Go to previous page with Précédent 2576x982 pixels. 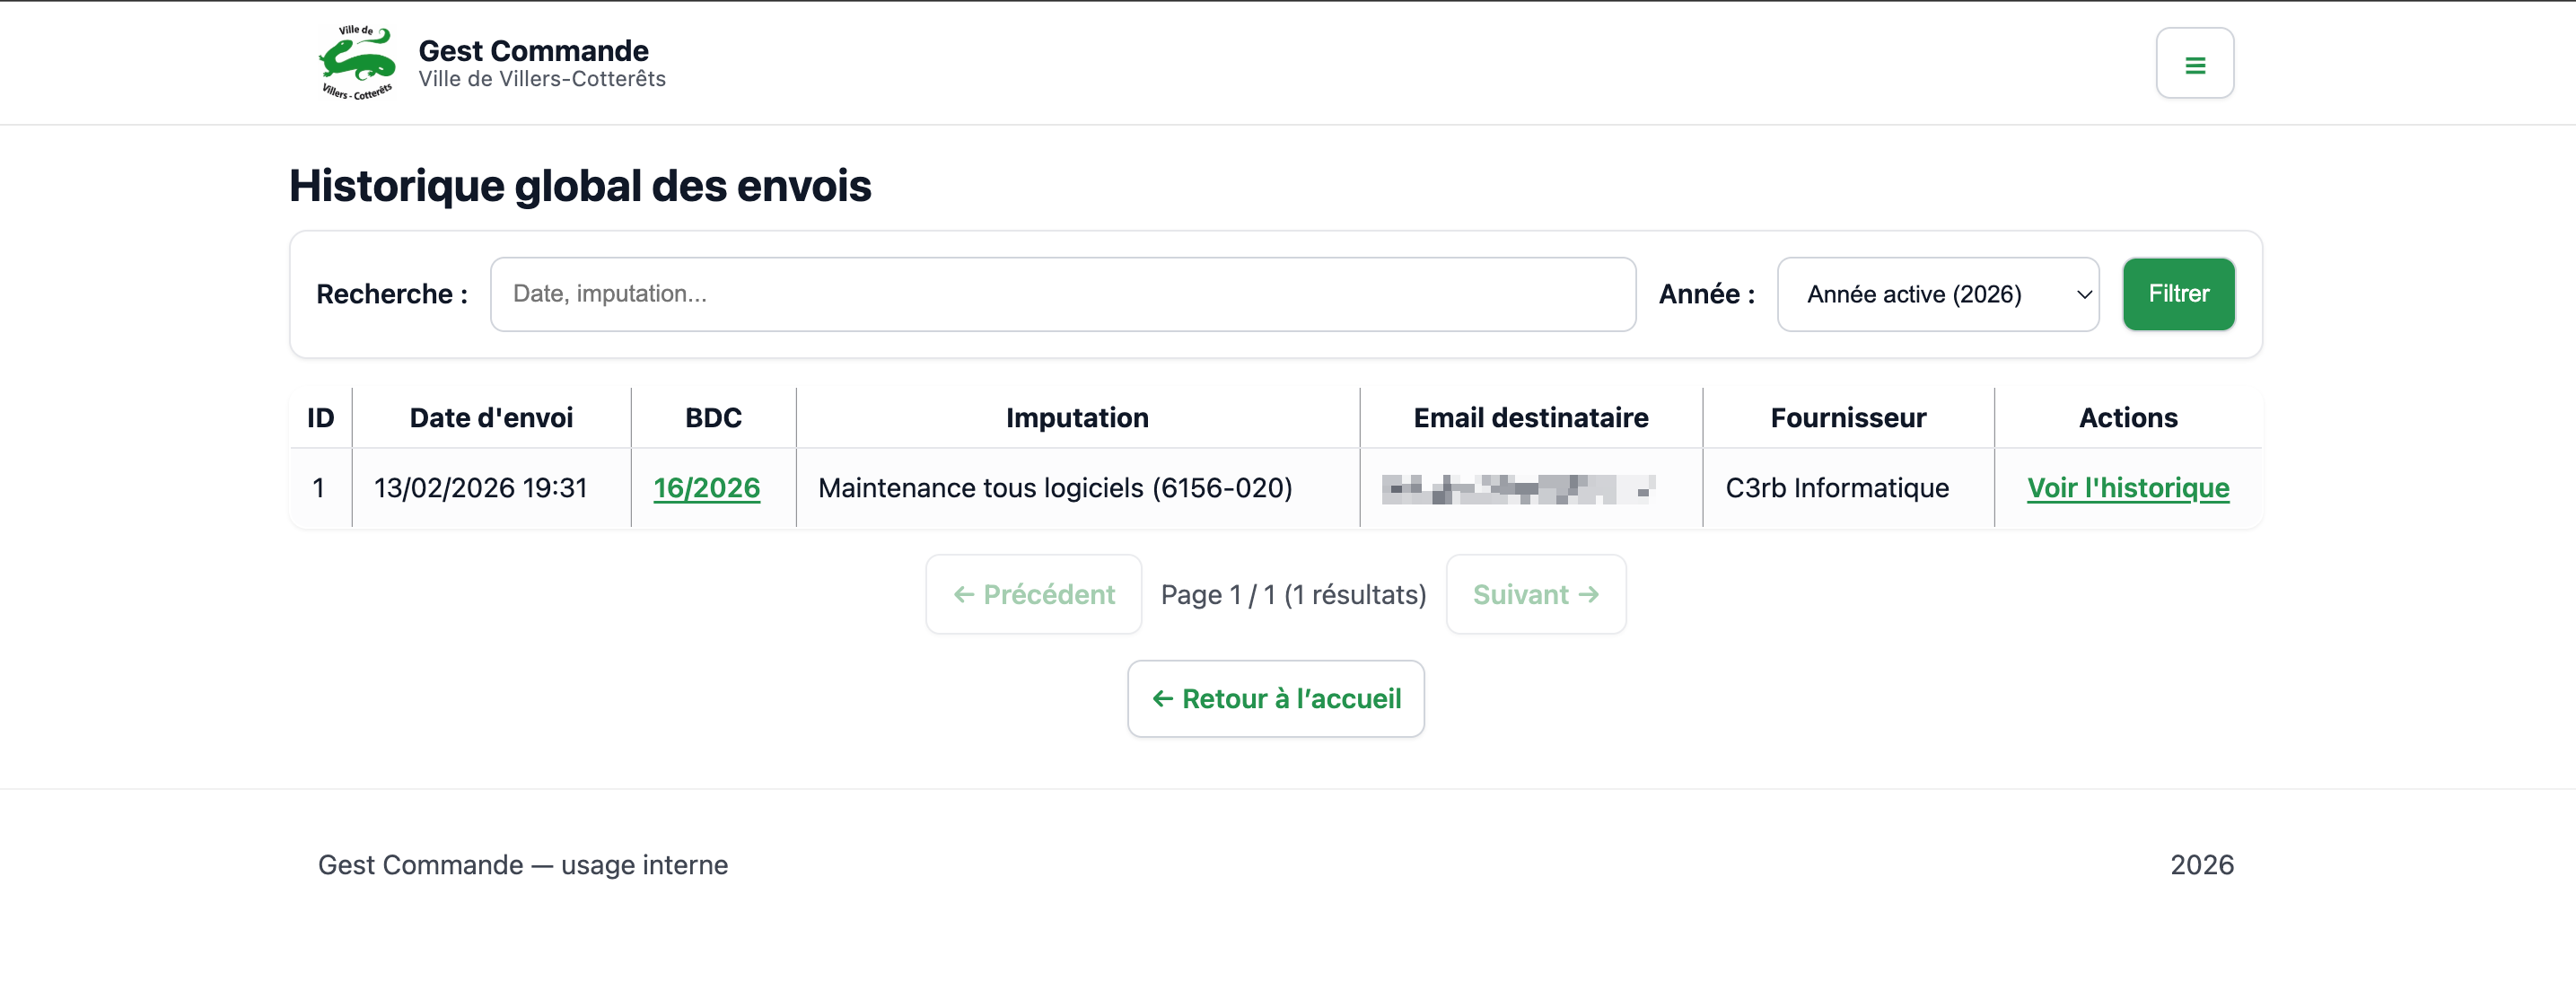[x=1033, y=594]
